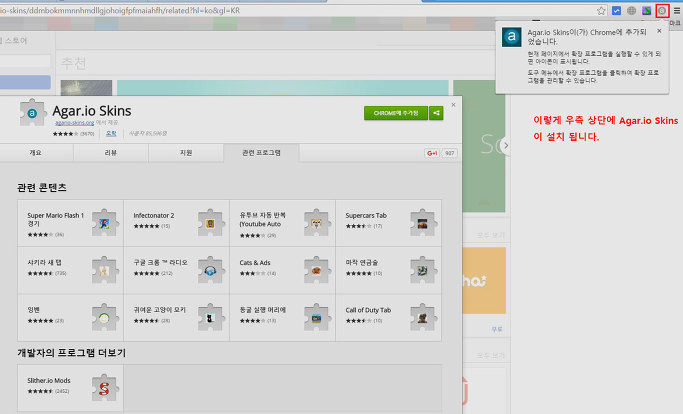Image resolution: width=683 pixels, height=414 pixels.
Task: Open the Slither.io Mods title
Action: [x=49, y=380]
